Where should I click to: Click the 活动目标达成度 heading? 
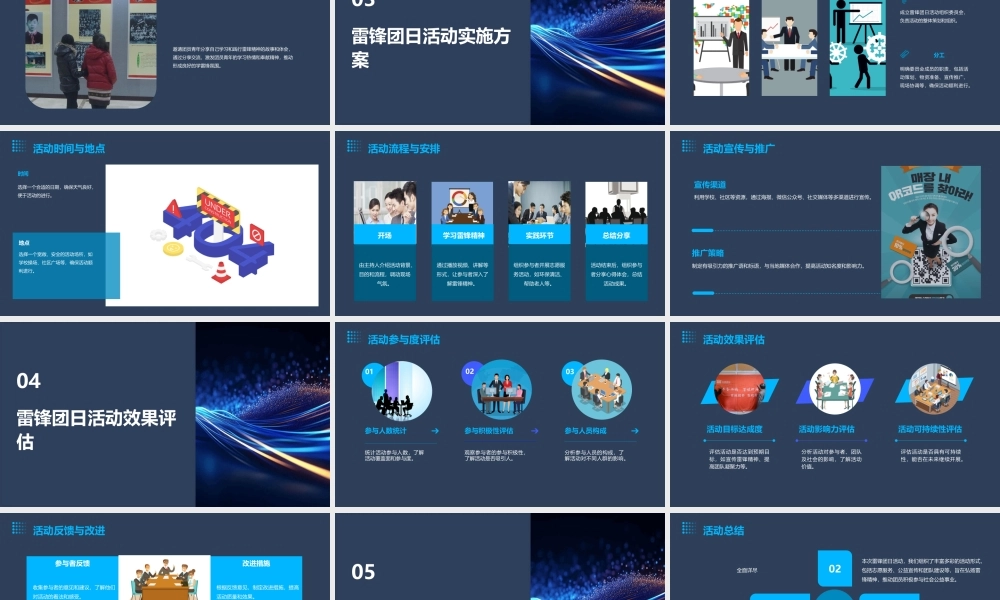coord(735,429)
